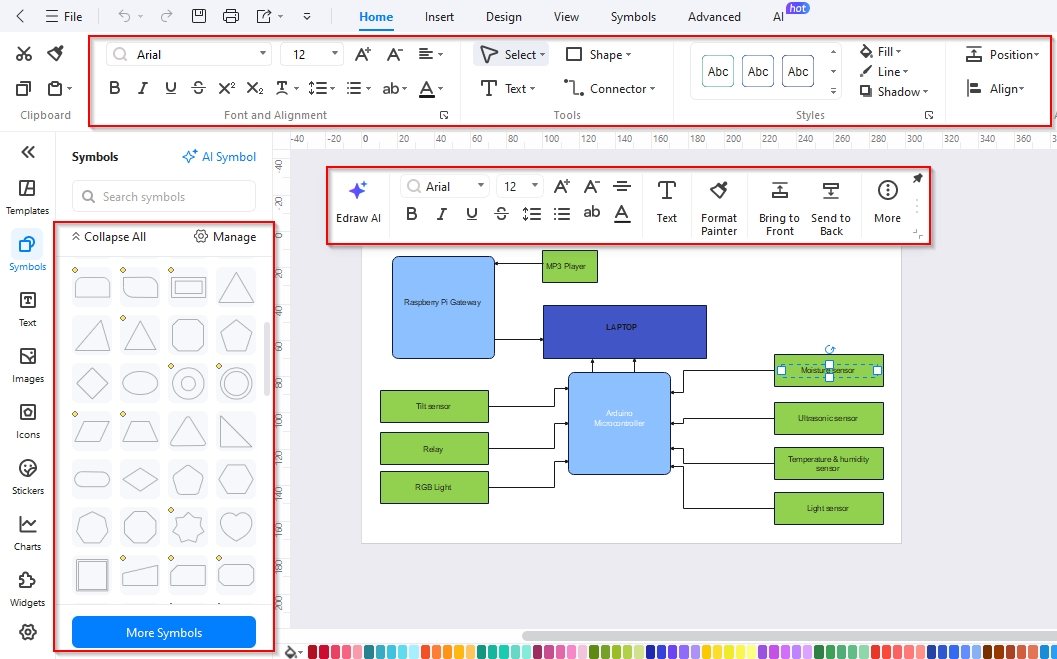Click Bring to Front
Screen dimensions: 1057x659
tap(779, 208)
